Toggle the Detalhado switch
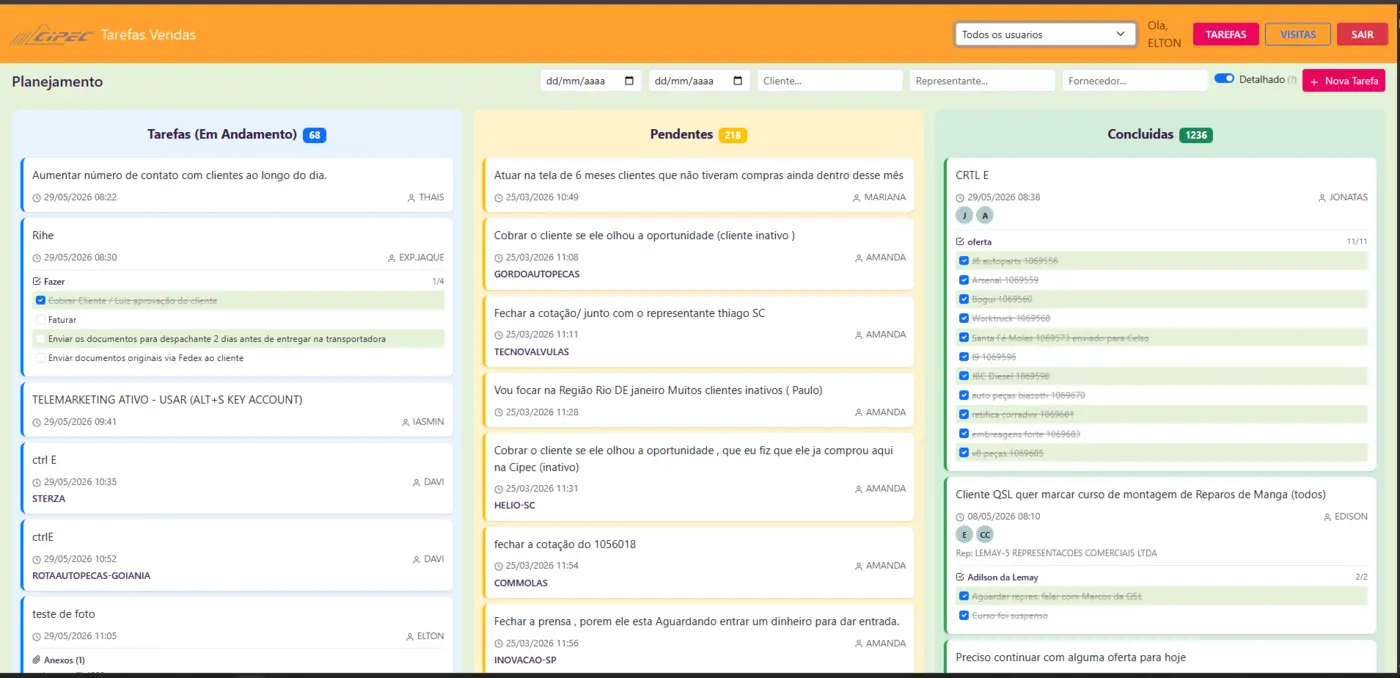The width and height of the screenshot is (1400, 678). pos(1224,79)
